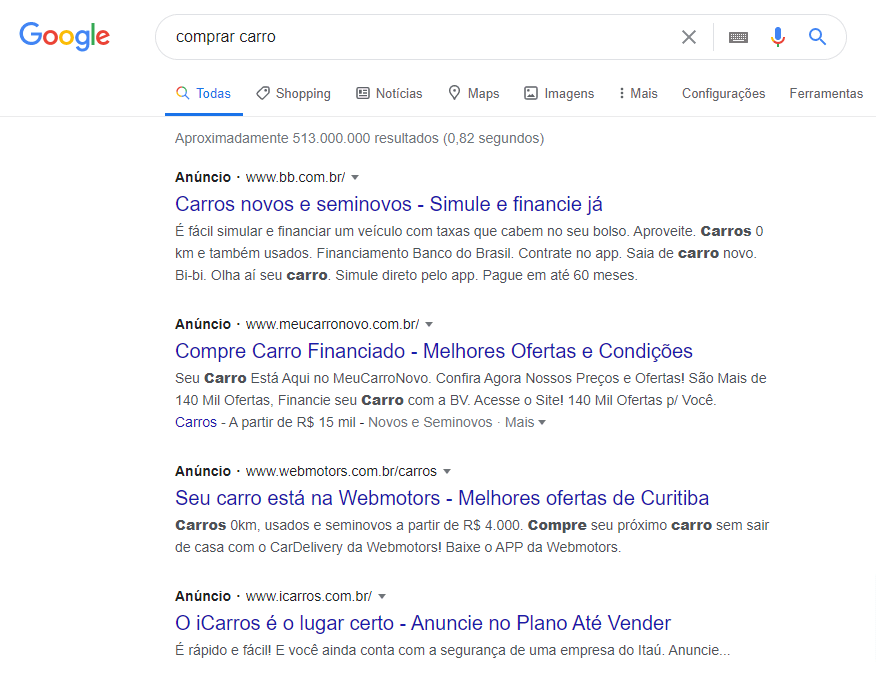Click the magnifying glass search icon
This screenshot has height=681, width=876.
click(817, 36)
